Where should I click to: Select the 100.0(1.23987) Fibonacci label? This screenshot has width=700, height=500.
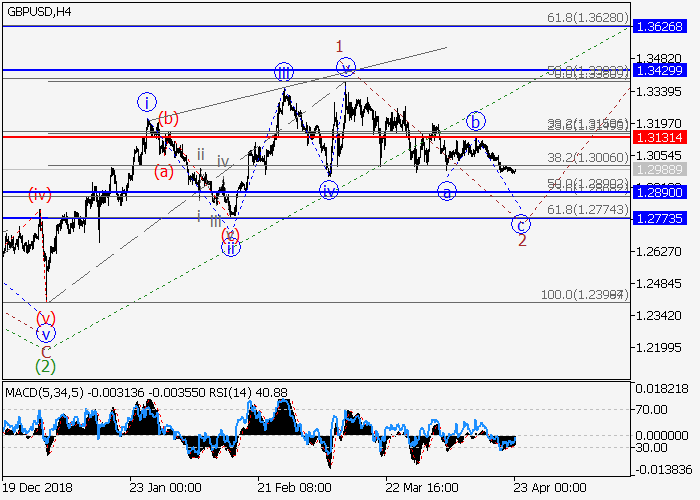pyautogui.click(x=584, y=296)
